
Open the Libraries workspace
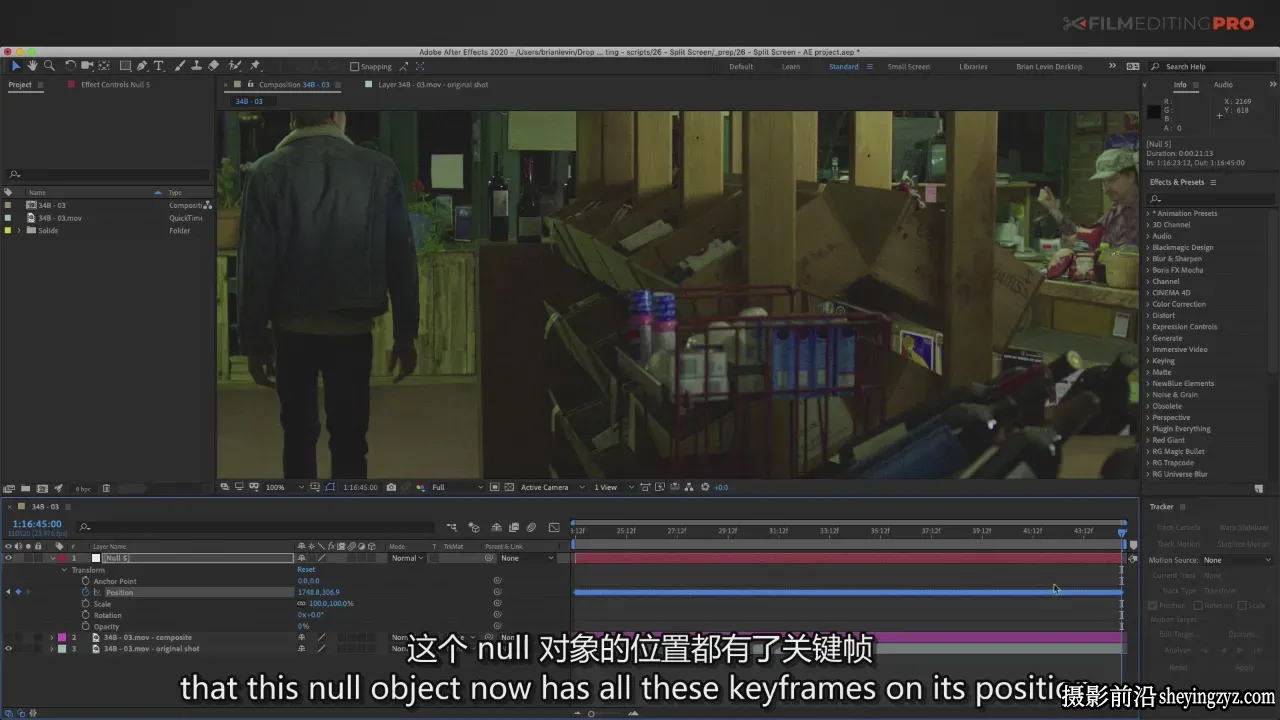tap(973, 67)
